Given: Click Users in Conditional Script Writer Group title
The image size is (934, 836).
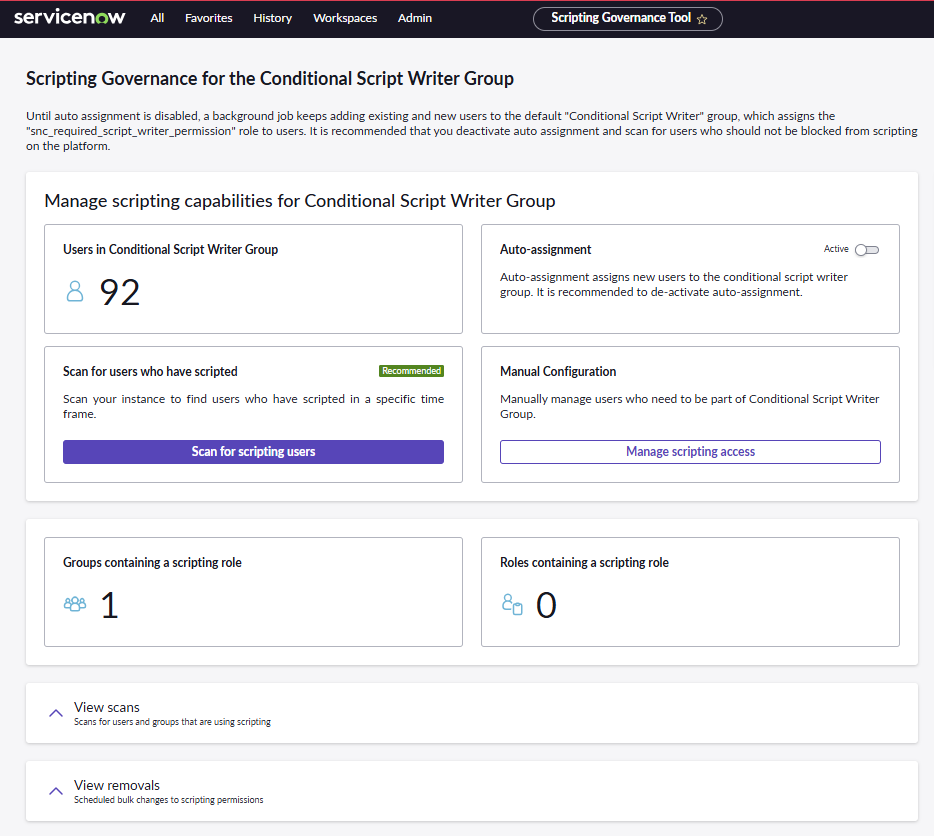Looking at the screenshot, I should [x=170, y=249].
